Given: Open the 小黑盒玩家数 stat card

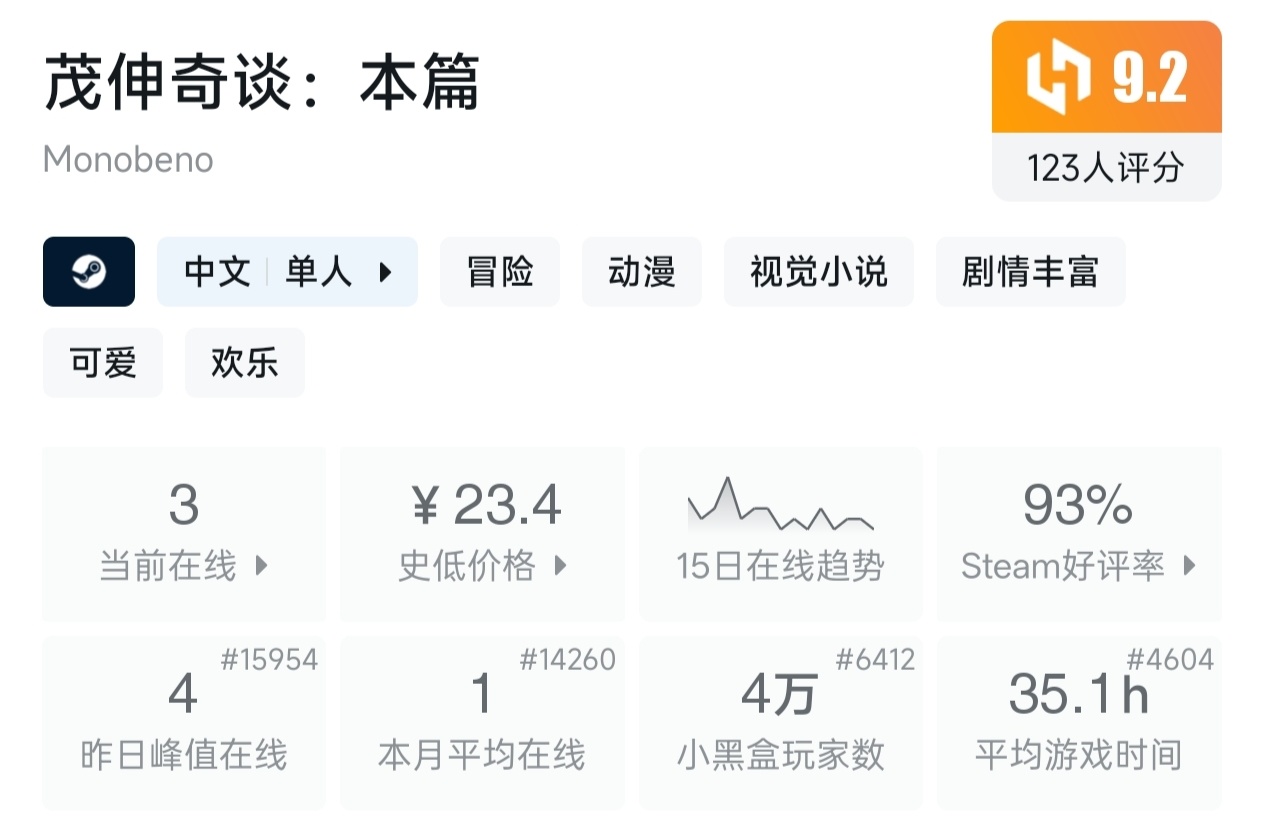Looking at the screenshot, I should coord(780,722).
